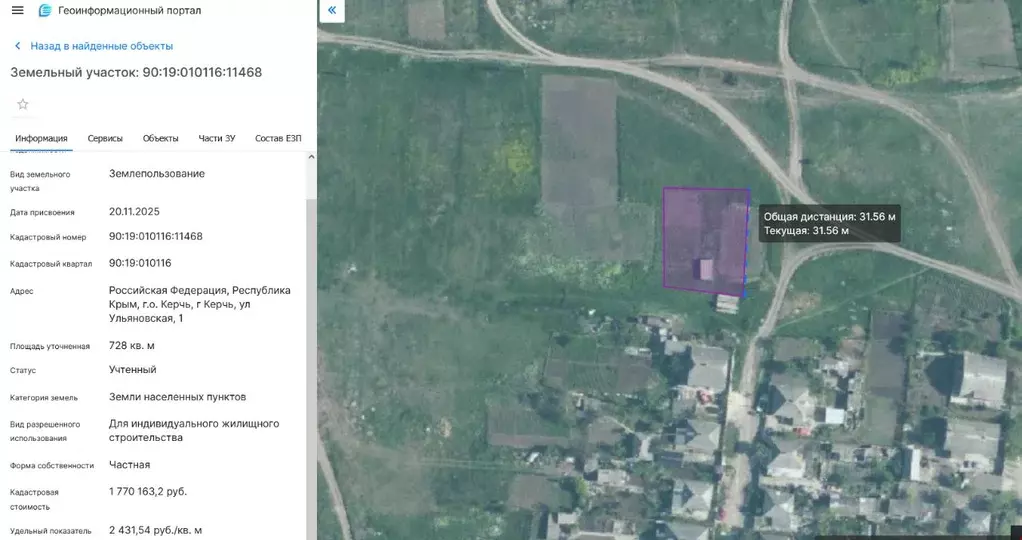Open the Объекты tab
Image resolution: width=1022 pixels, height=540 pixels.
[x=160, y=138]
